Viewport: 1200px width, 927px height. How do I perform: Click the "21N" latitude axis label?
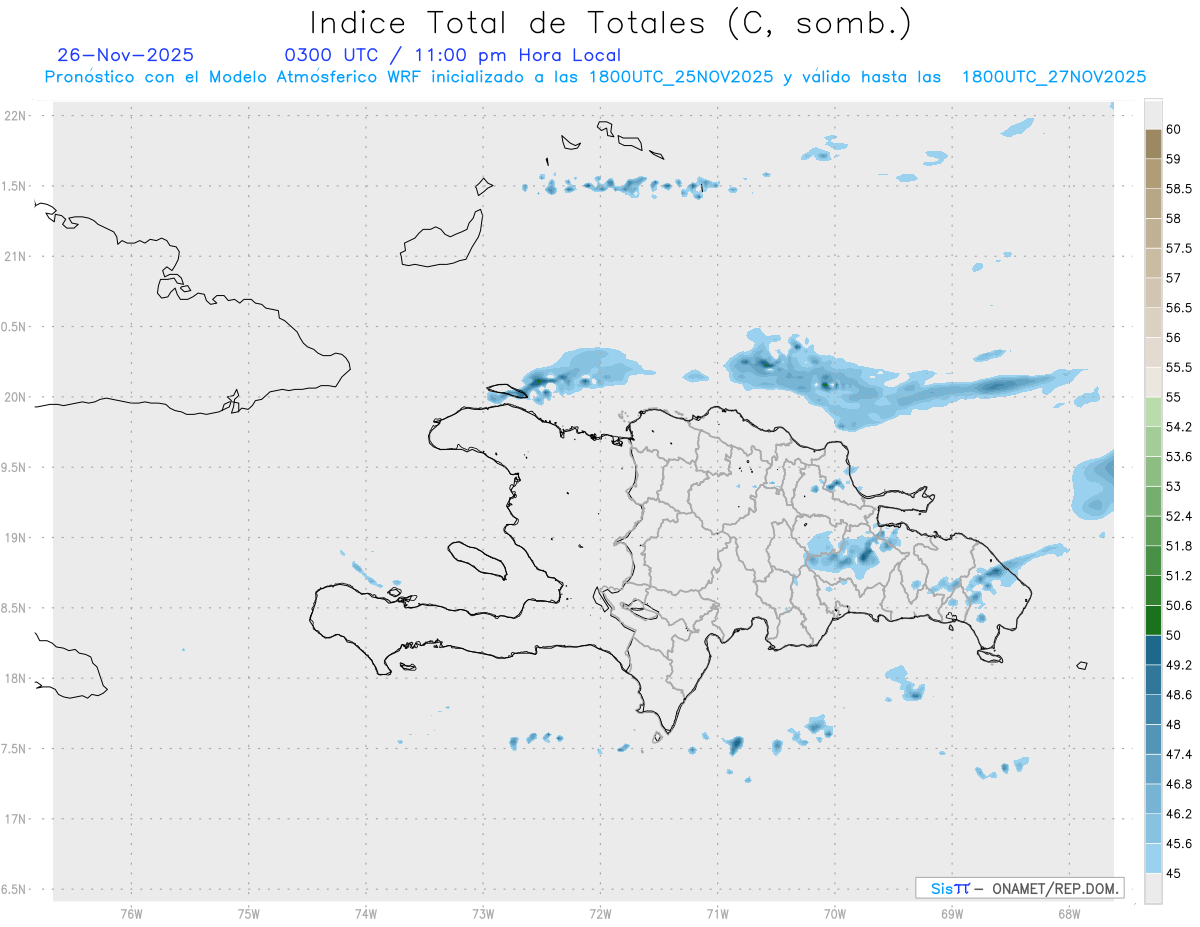[x=14, y=256]
